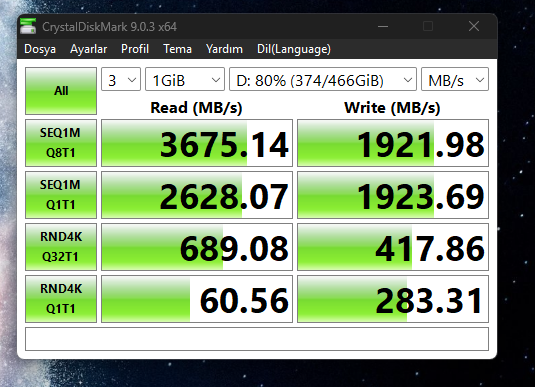This screenshot has height=387, width=535.
Task: Click the Read (MB/s) column header
Action: click(x=196, y=108)
